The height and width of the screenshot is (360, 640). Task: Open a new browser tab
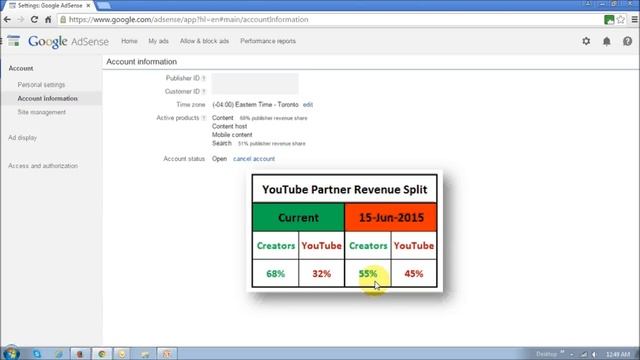click(104, 6)
